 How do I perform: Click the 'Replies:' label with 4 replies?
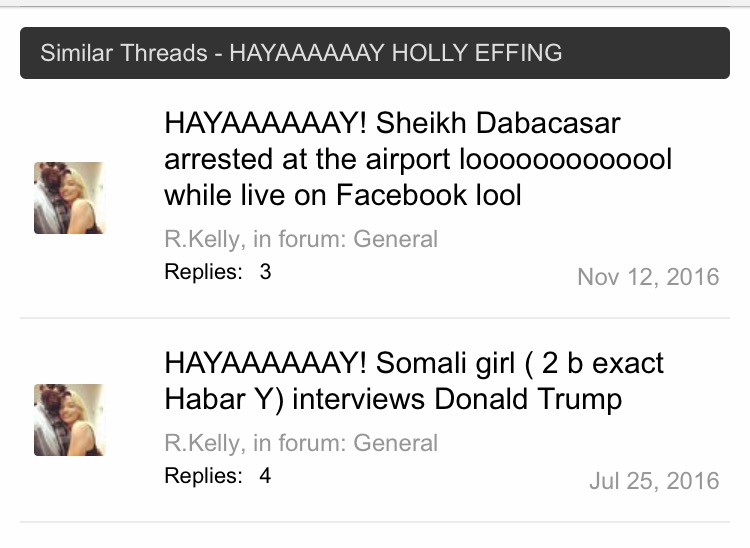click(204, 476)
